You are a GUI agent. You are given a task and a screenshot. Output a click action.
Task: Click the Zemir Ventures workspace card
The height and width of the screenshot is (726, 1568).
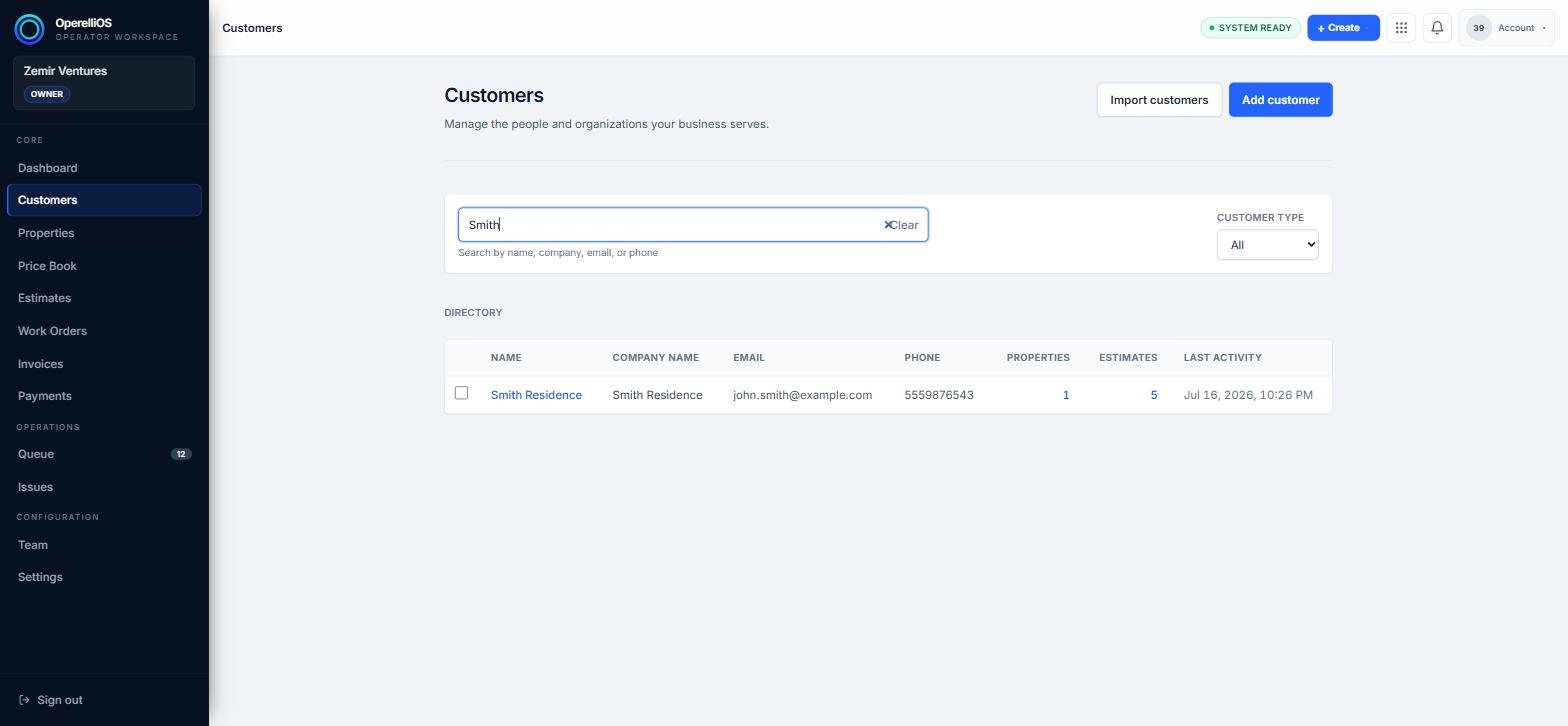click(x=104, y=83)
